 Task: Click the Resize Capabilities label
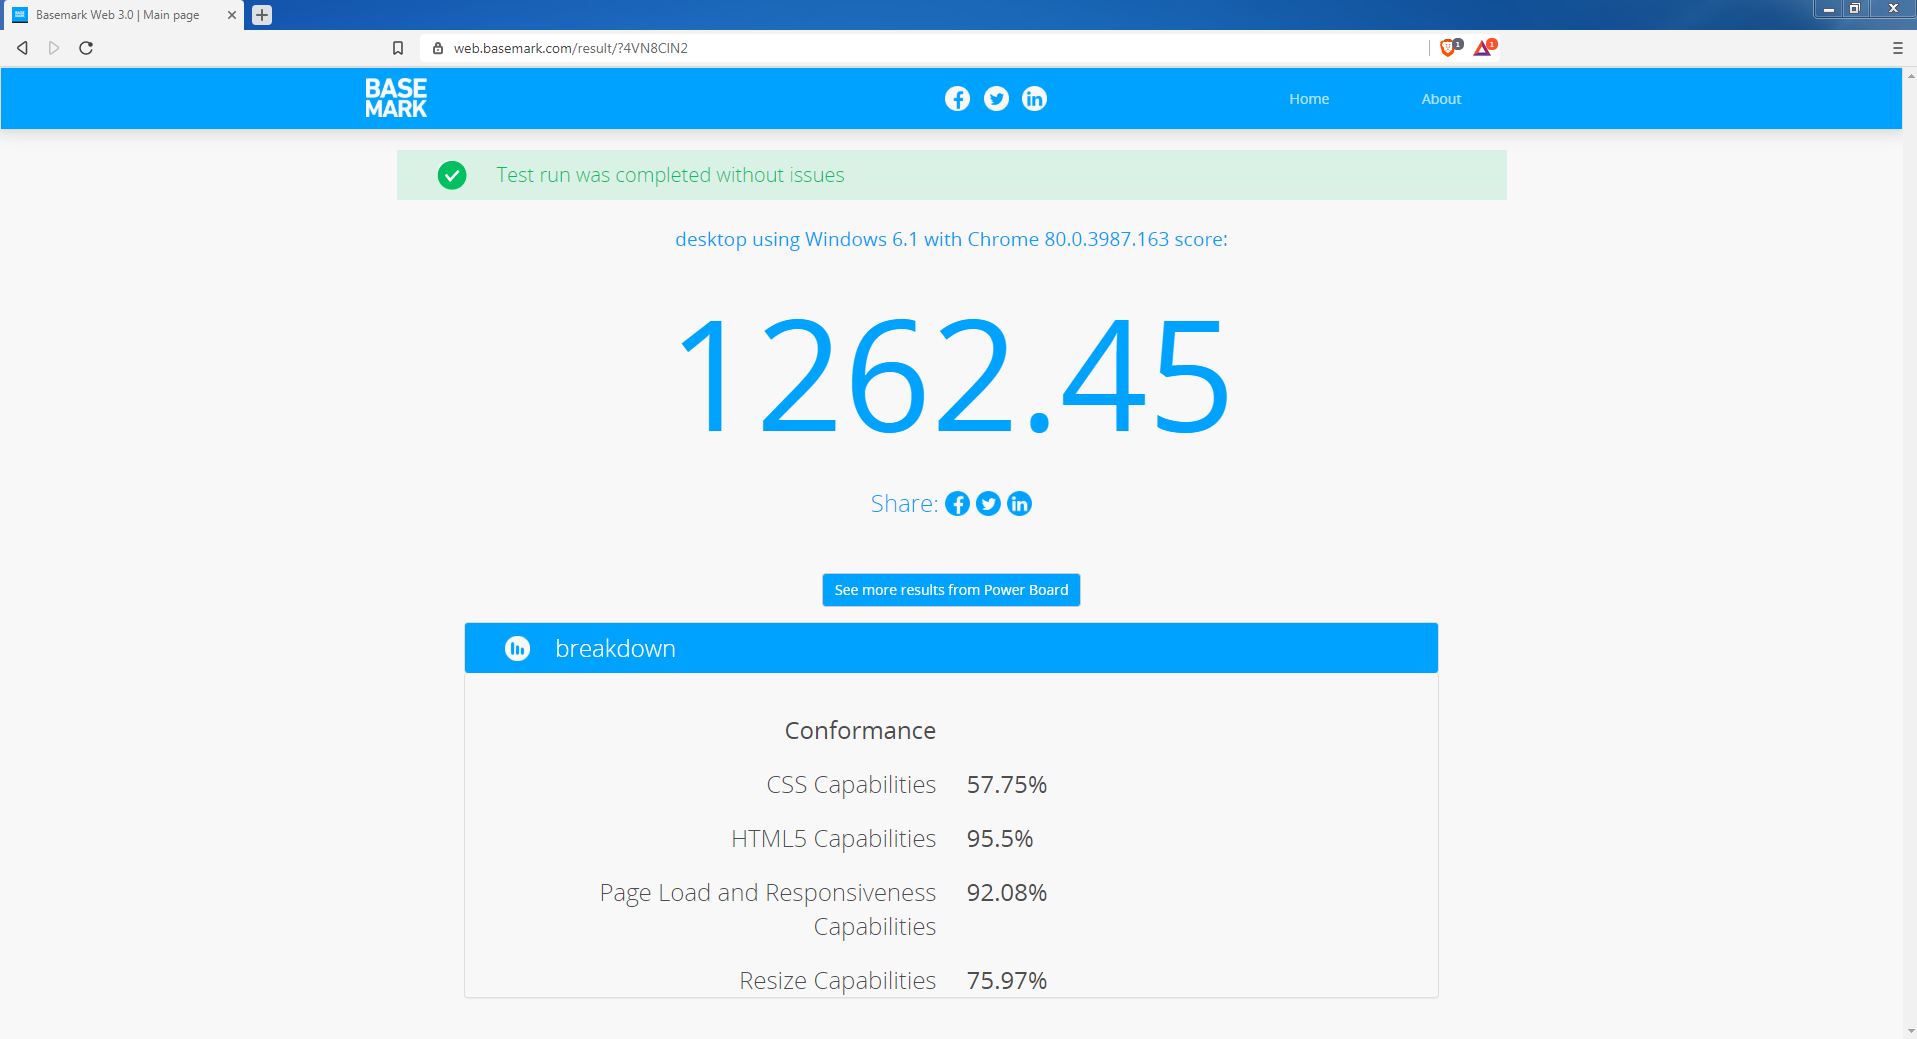point(837,981)
